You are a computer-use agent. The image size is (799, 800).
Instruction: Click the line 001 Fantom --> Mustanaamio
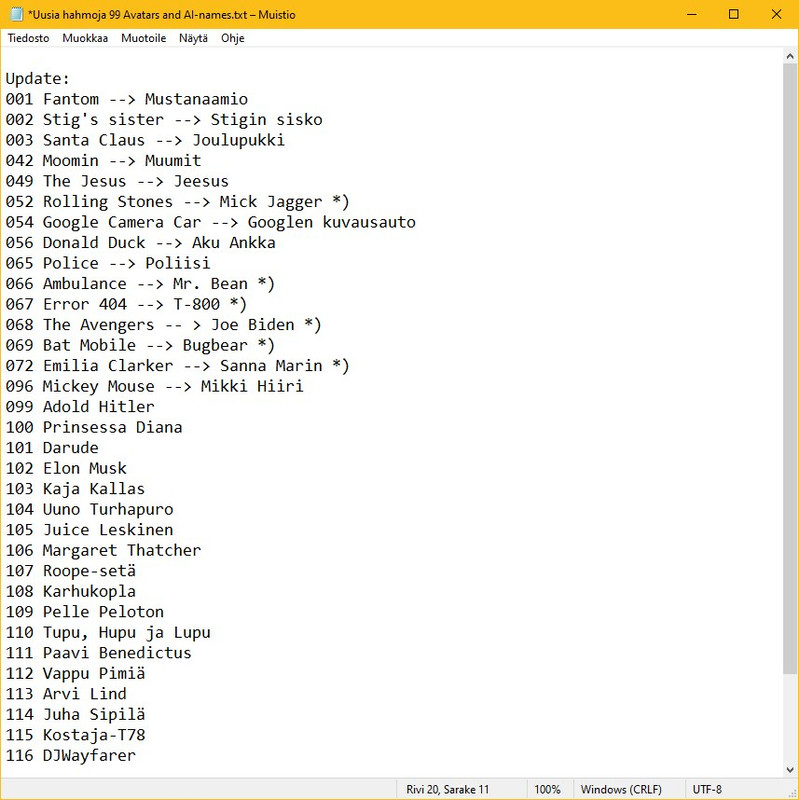click(127, 99)
